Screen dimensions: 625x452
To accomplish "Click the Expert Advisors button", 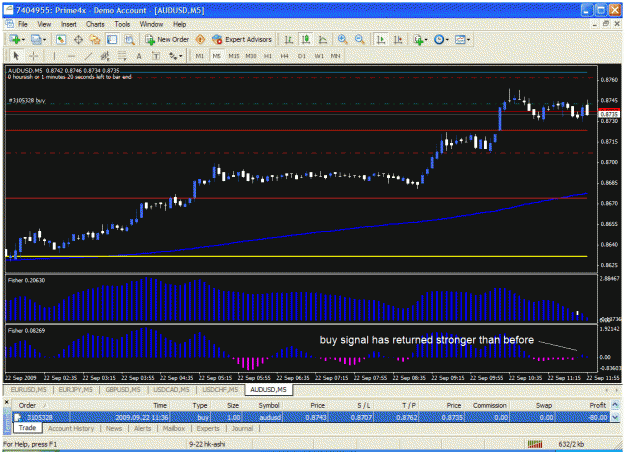I will pos(242,39).
